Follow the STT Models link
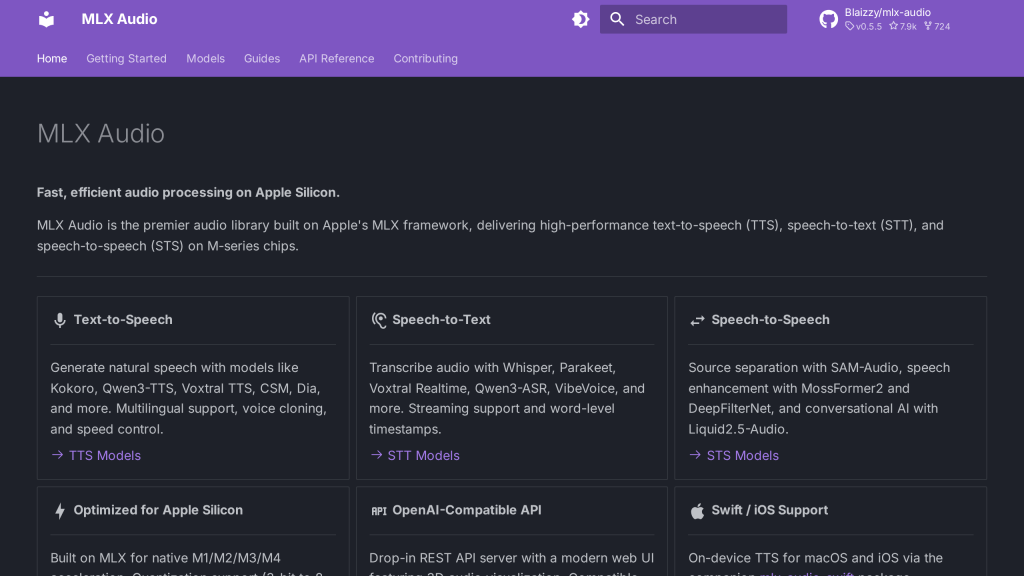This screenshot has height=576, width=1024. tap(424, 456)
